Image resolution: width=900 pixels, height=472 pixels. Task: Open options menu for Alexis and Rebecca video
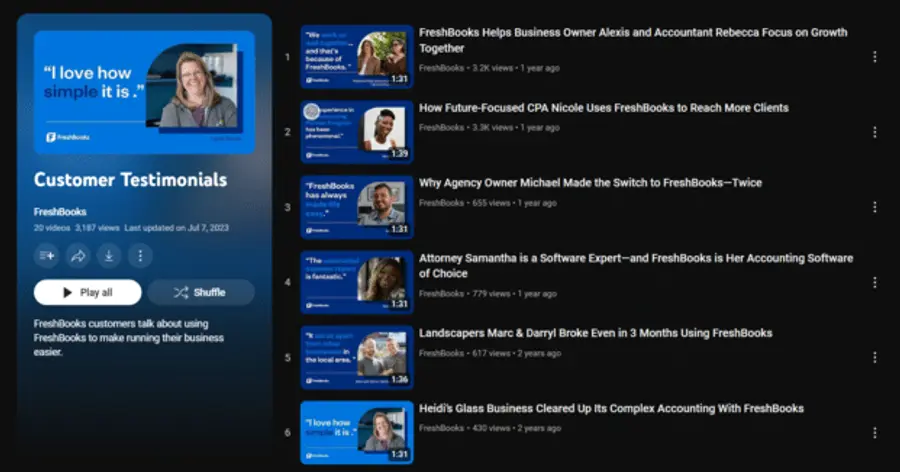point(875,57)
